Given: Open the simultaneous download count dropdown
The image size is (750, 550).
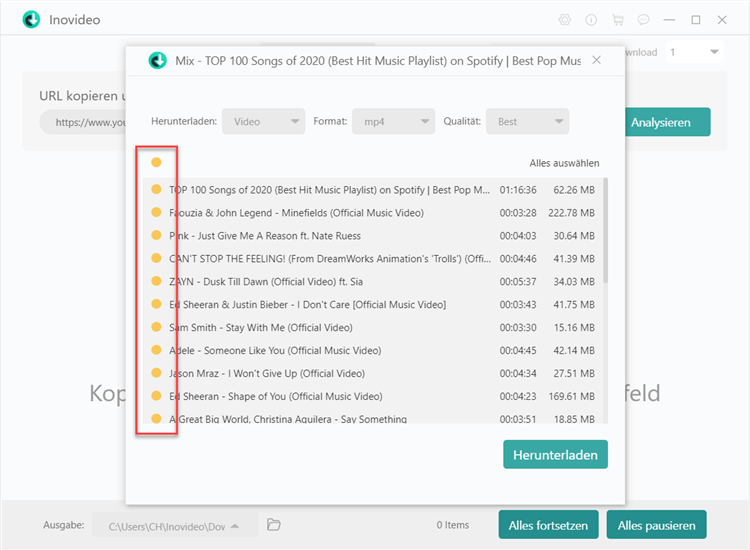Looking at the screenshot, I should 694,52.
